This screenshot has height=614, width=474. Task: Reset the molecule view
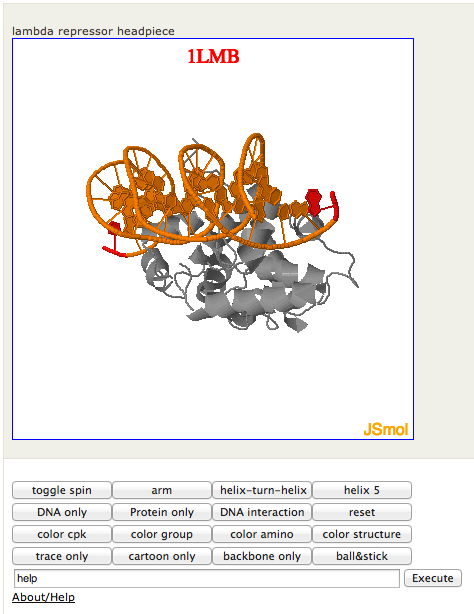tap(362, 512)
